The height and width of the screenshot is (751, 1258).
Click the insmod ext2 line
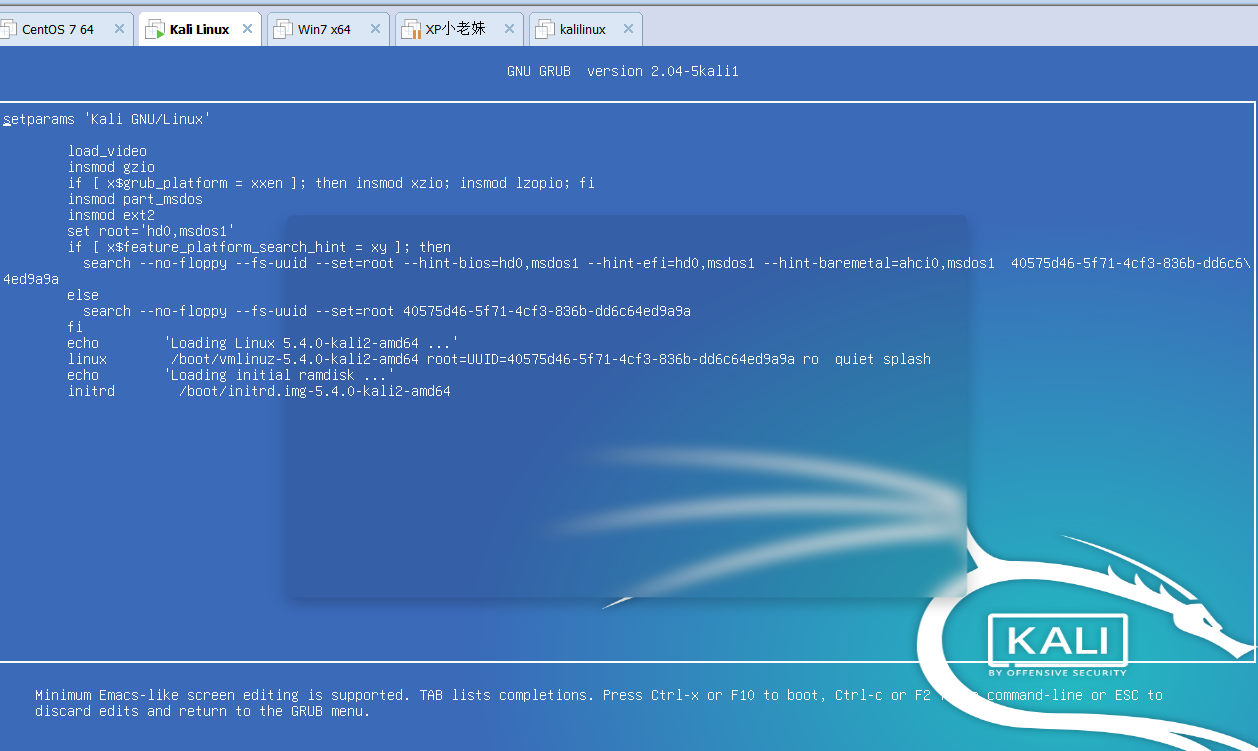click(x=111, y=215)
